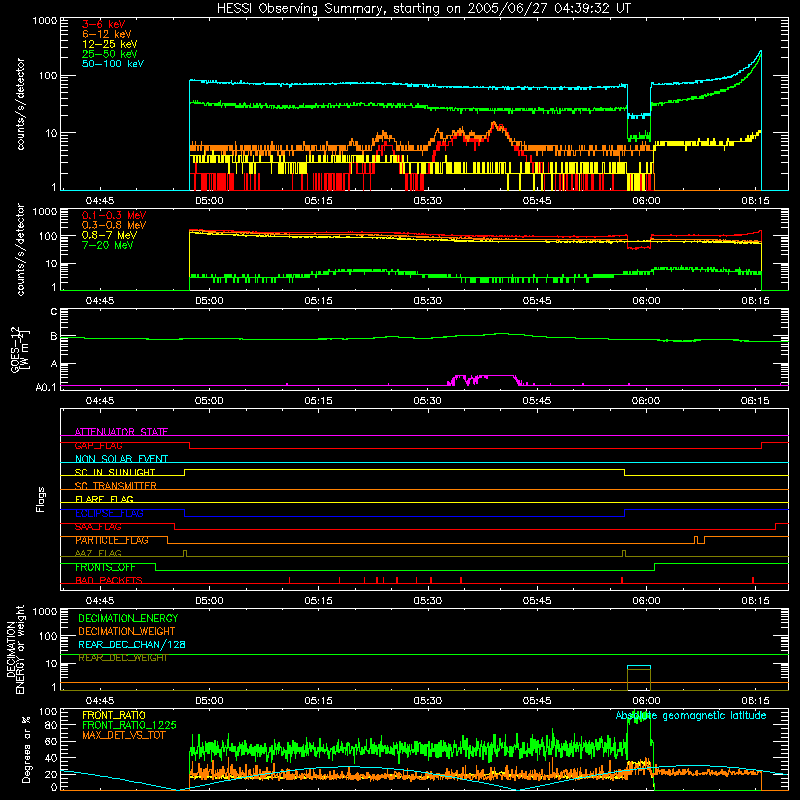This screenshot has height=800, width=800.
Task: Select the SC_IN_SUNLIGHT flag label
Action: [x=115, y=472]
